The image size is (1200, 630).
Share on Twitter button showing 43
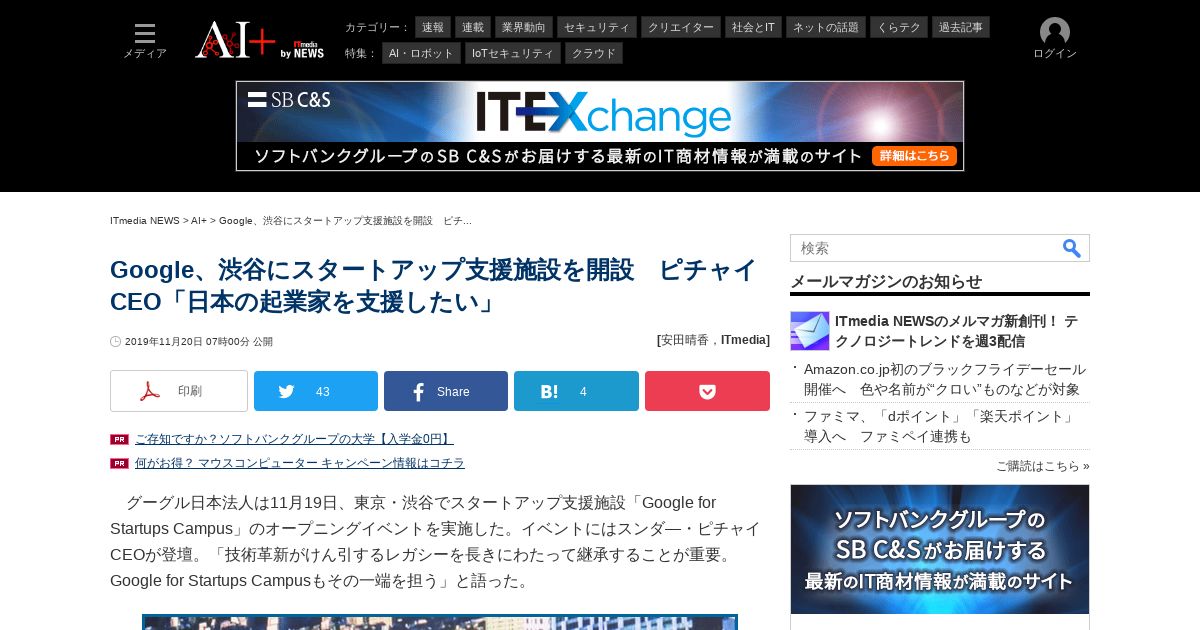(316, 391)
